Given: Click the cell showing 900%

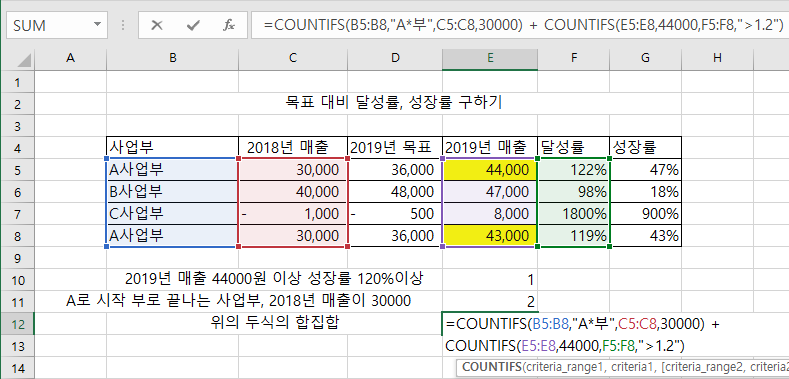Looking at the screenshot, I should point(646,214).
